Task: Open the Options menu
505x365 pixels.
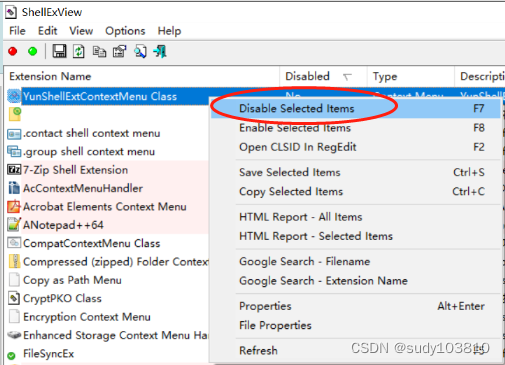Action: [x=125, y=31]
